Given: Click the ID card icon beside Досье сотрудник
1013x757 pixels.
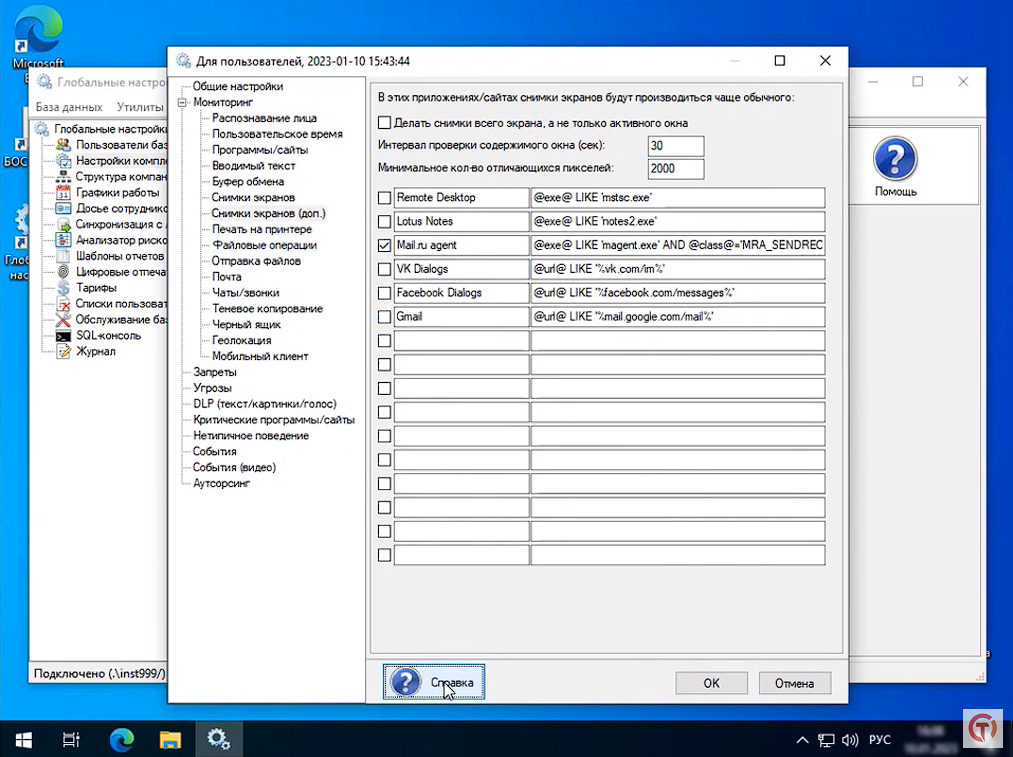Looking at the screenshot, I should pos(63,208).
